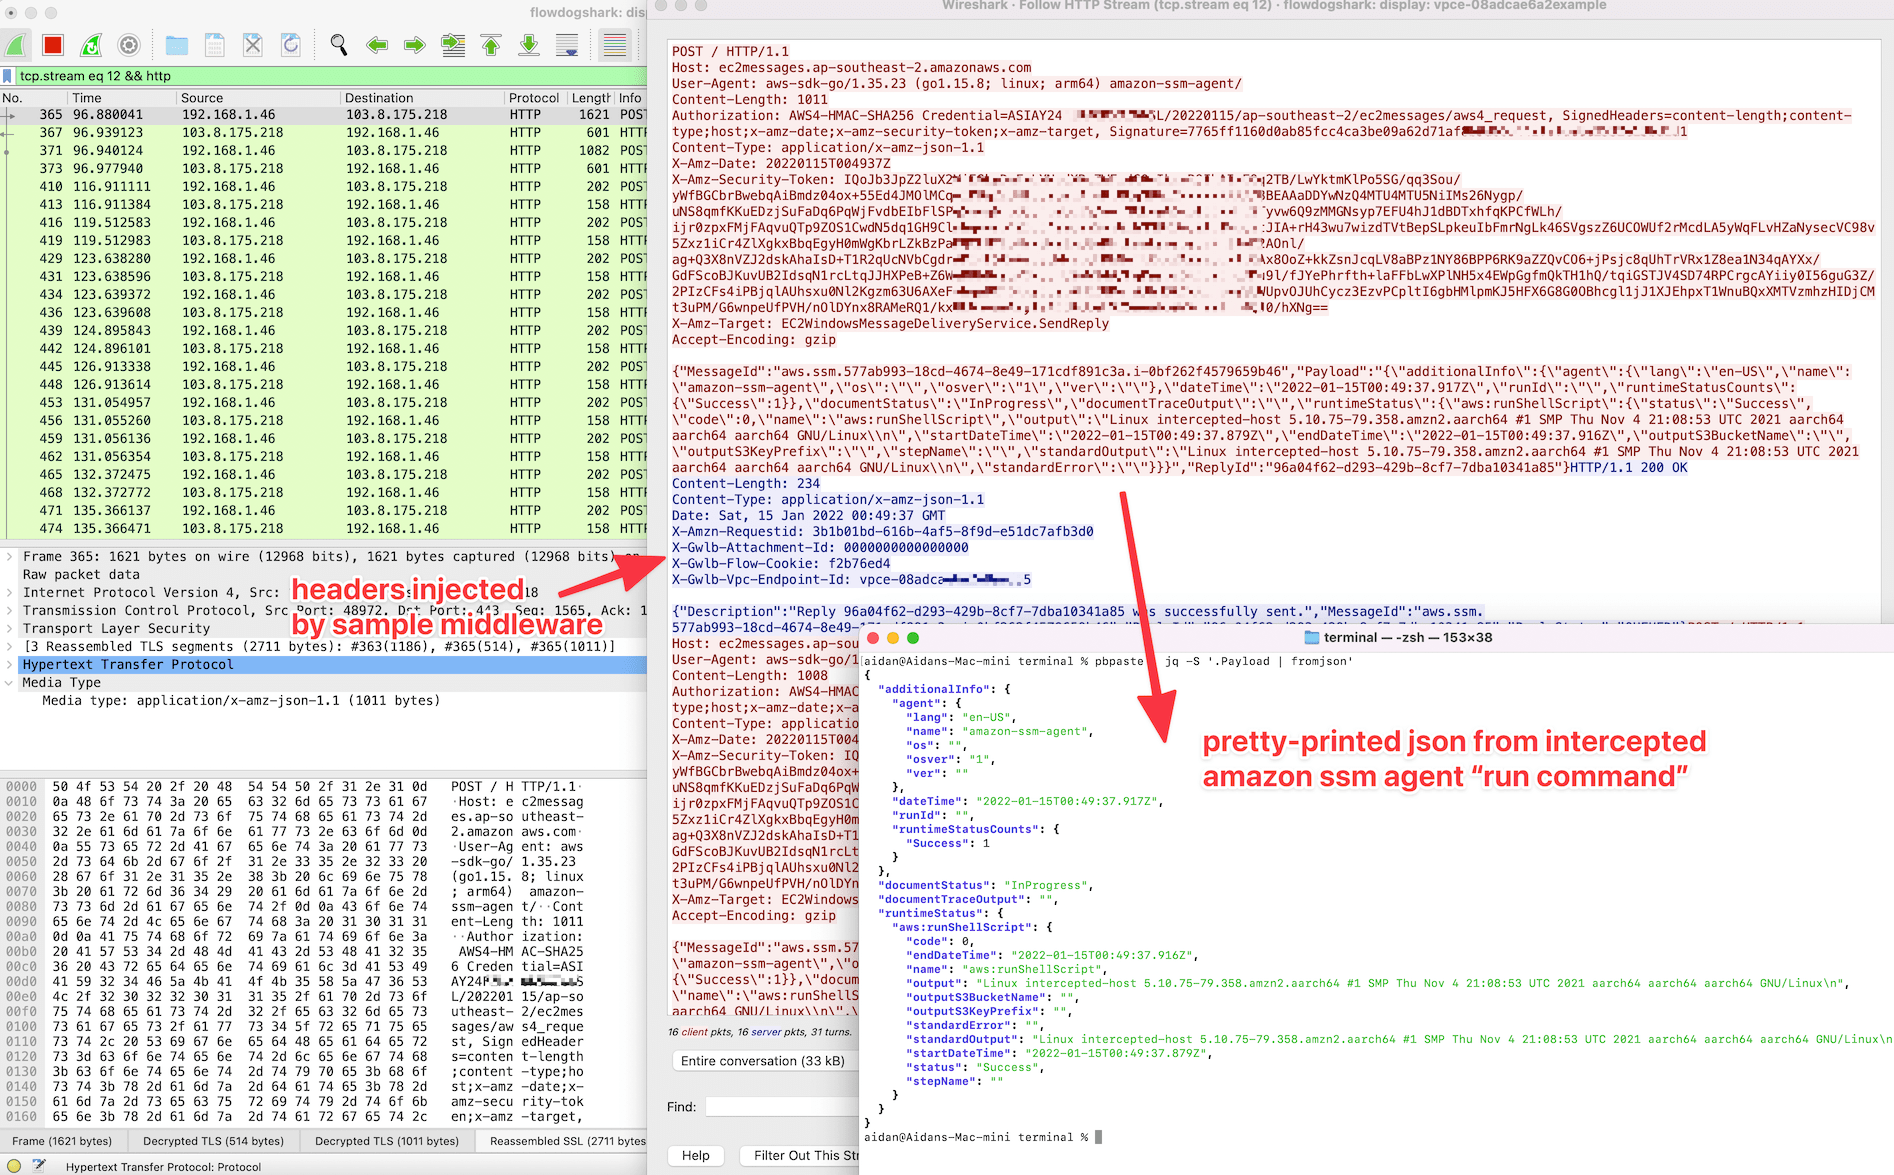Screen dimensions: 1894x1175
Task: Jump to the first packet
Action: (491, 45)
